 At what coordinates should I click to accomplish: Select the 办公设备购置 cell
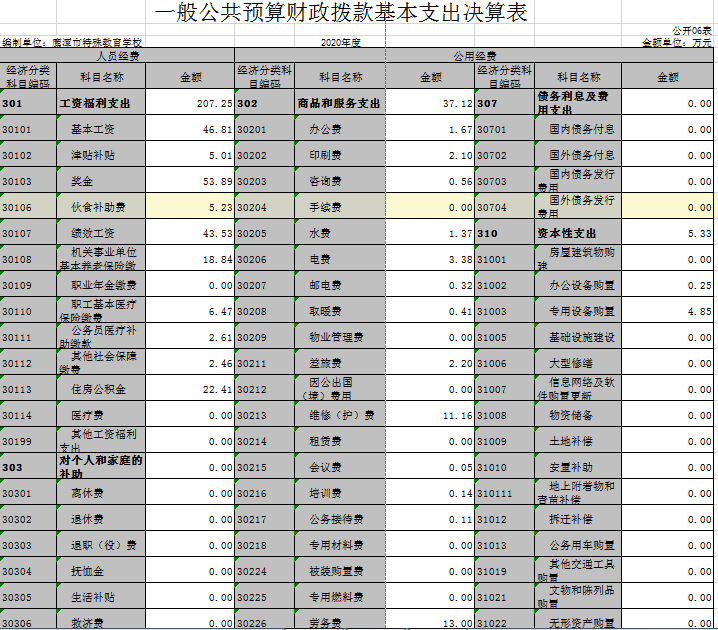(x=578, y=284)
